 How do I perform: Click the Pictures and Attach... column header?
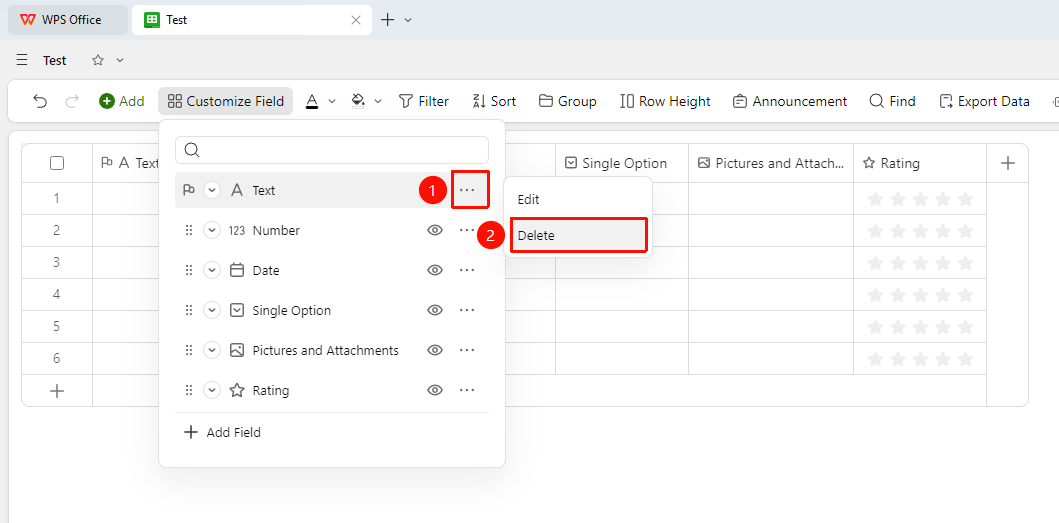(x=771, y=163)
